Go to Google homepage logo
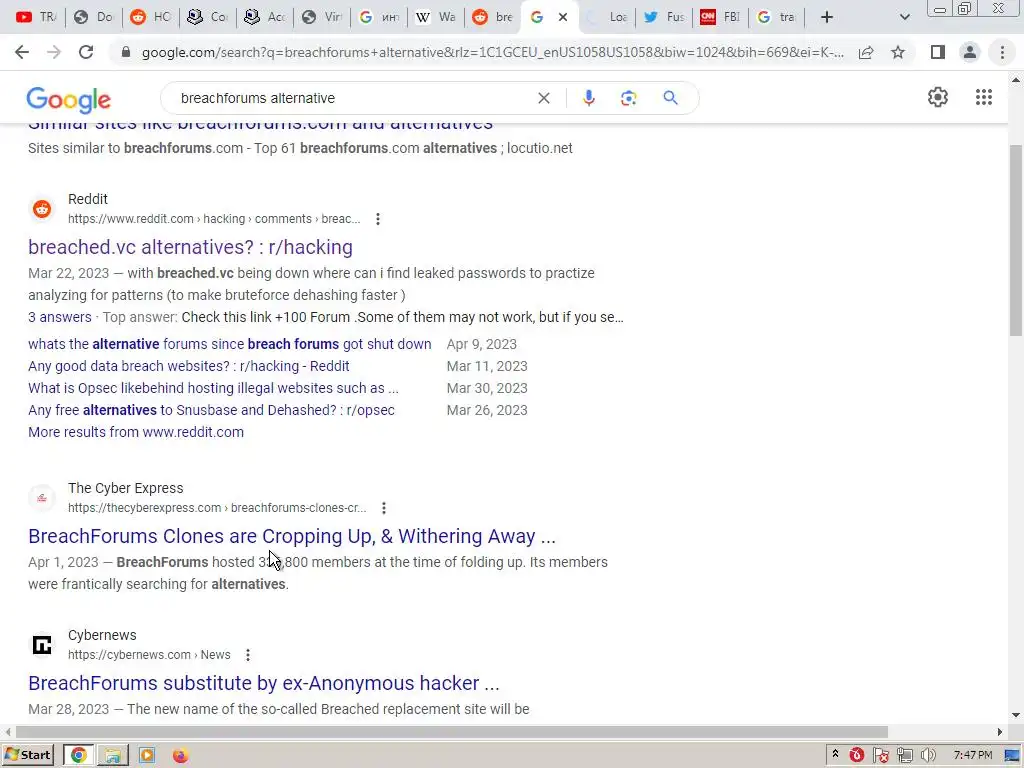1024x768 pixels. tap(69, 100)
